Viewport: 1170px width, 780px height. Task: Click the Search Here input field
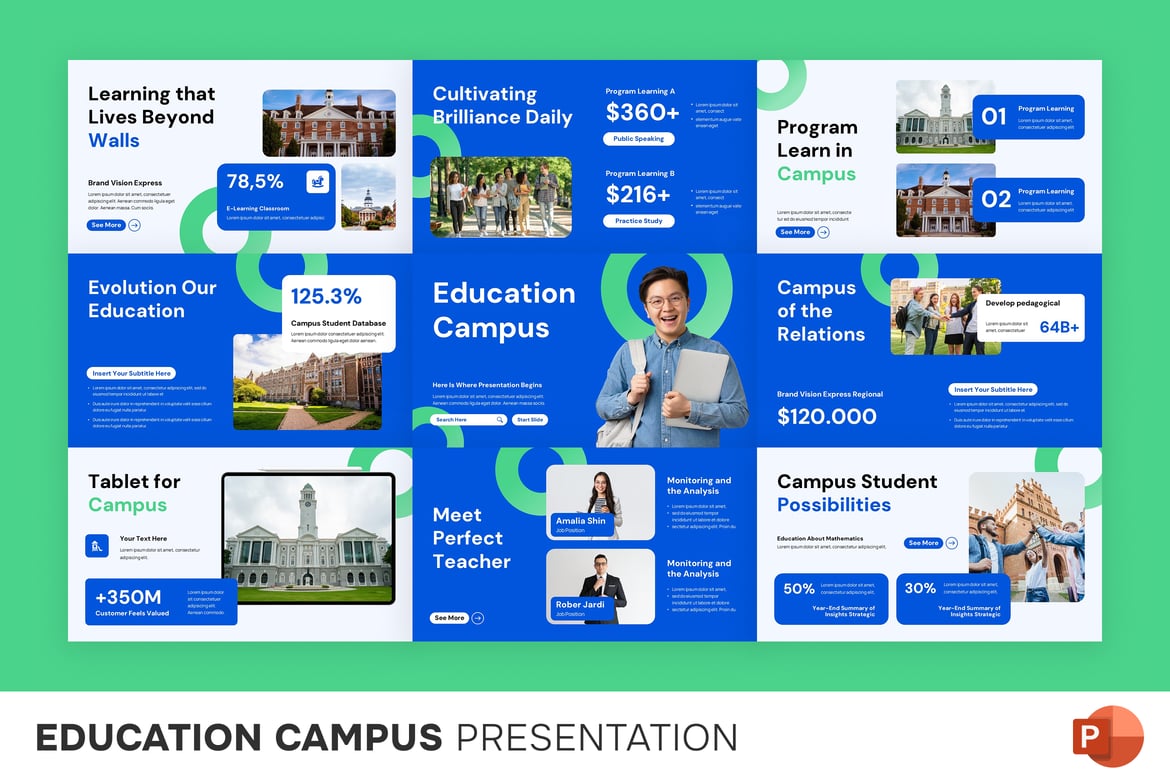[x=470, y=419]
